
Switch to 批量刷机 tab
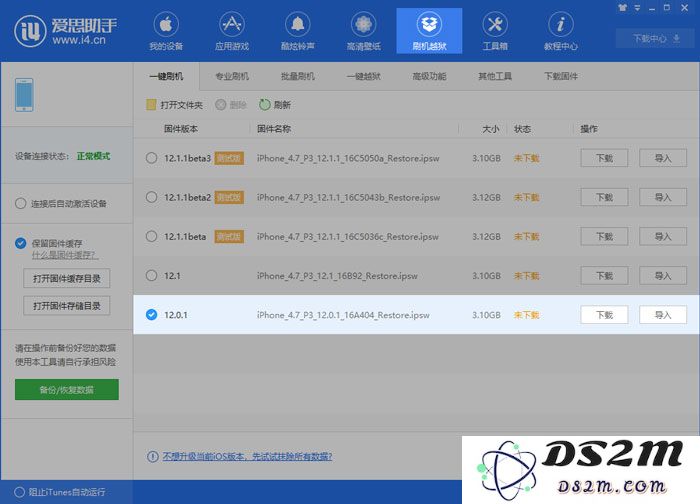point(297,76)
